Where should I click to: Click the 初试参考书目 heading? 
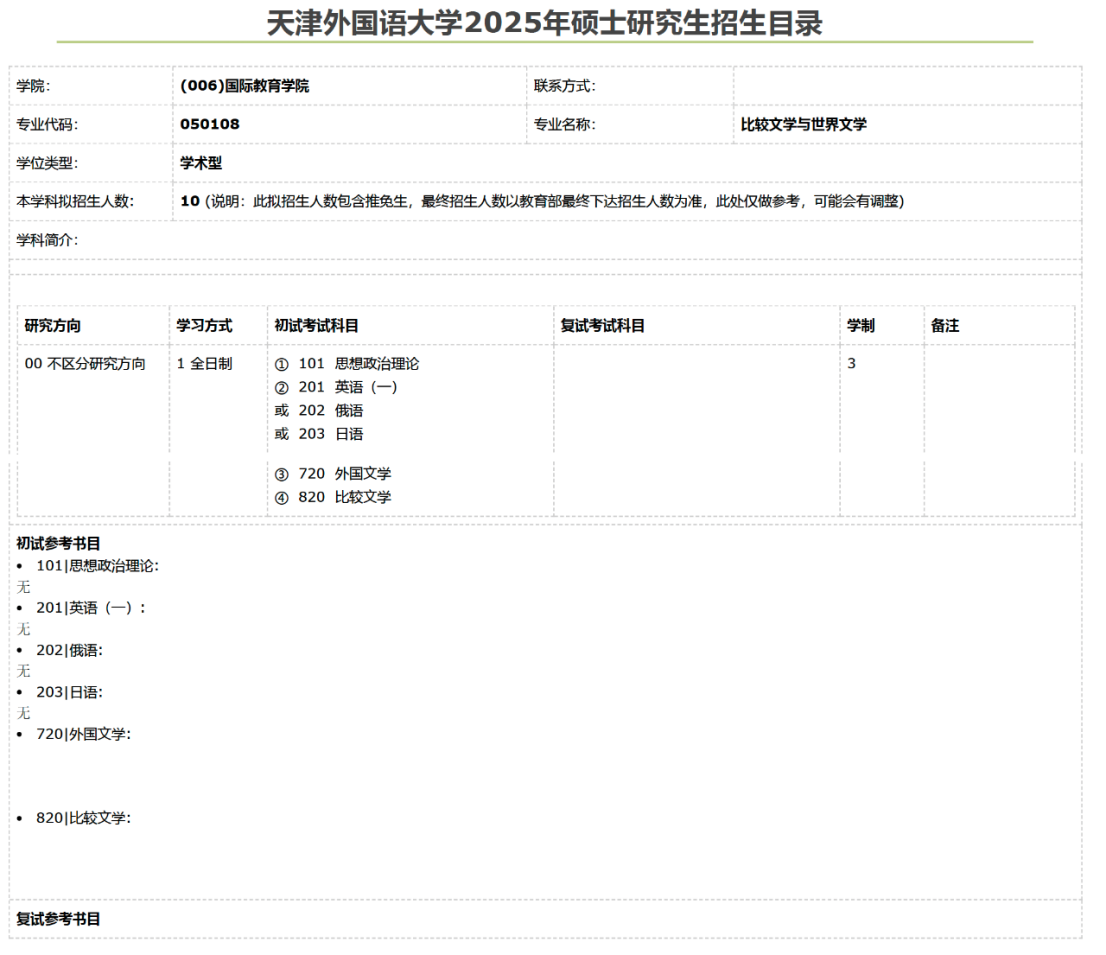pyautogui.click(x=59, y=543)
